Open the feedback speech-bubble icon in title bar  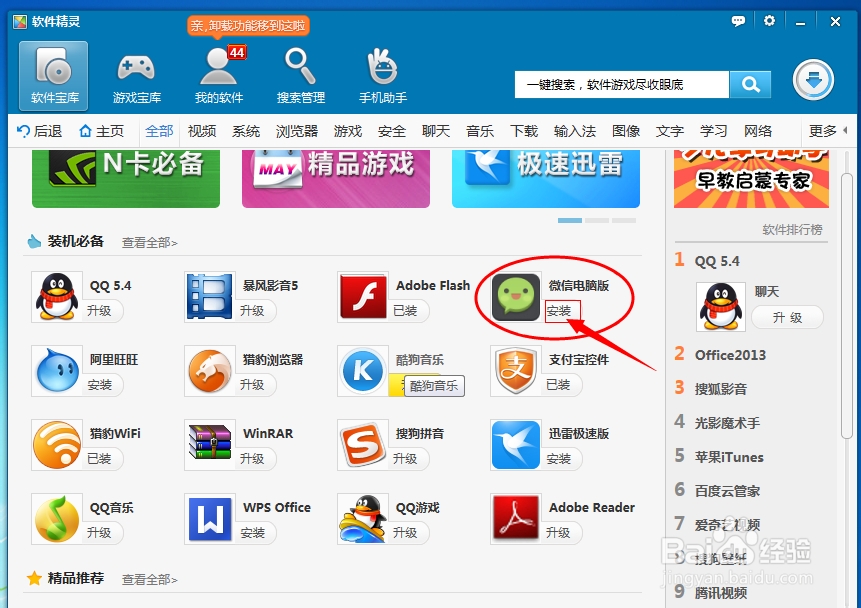click(738, 21)
